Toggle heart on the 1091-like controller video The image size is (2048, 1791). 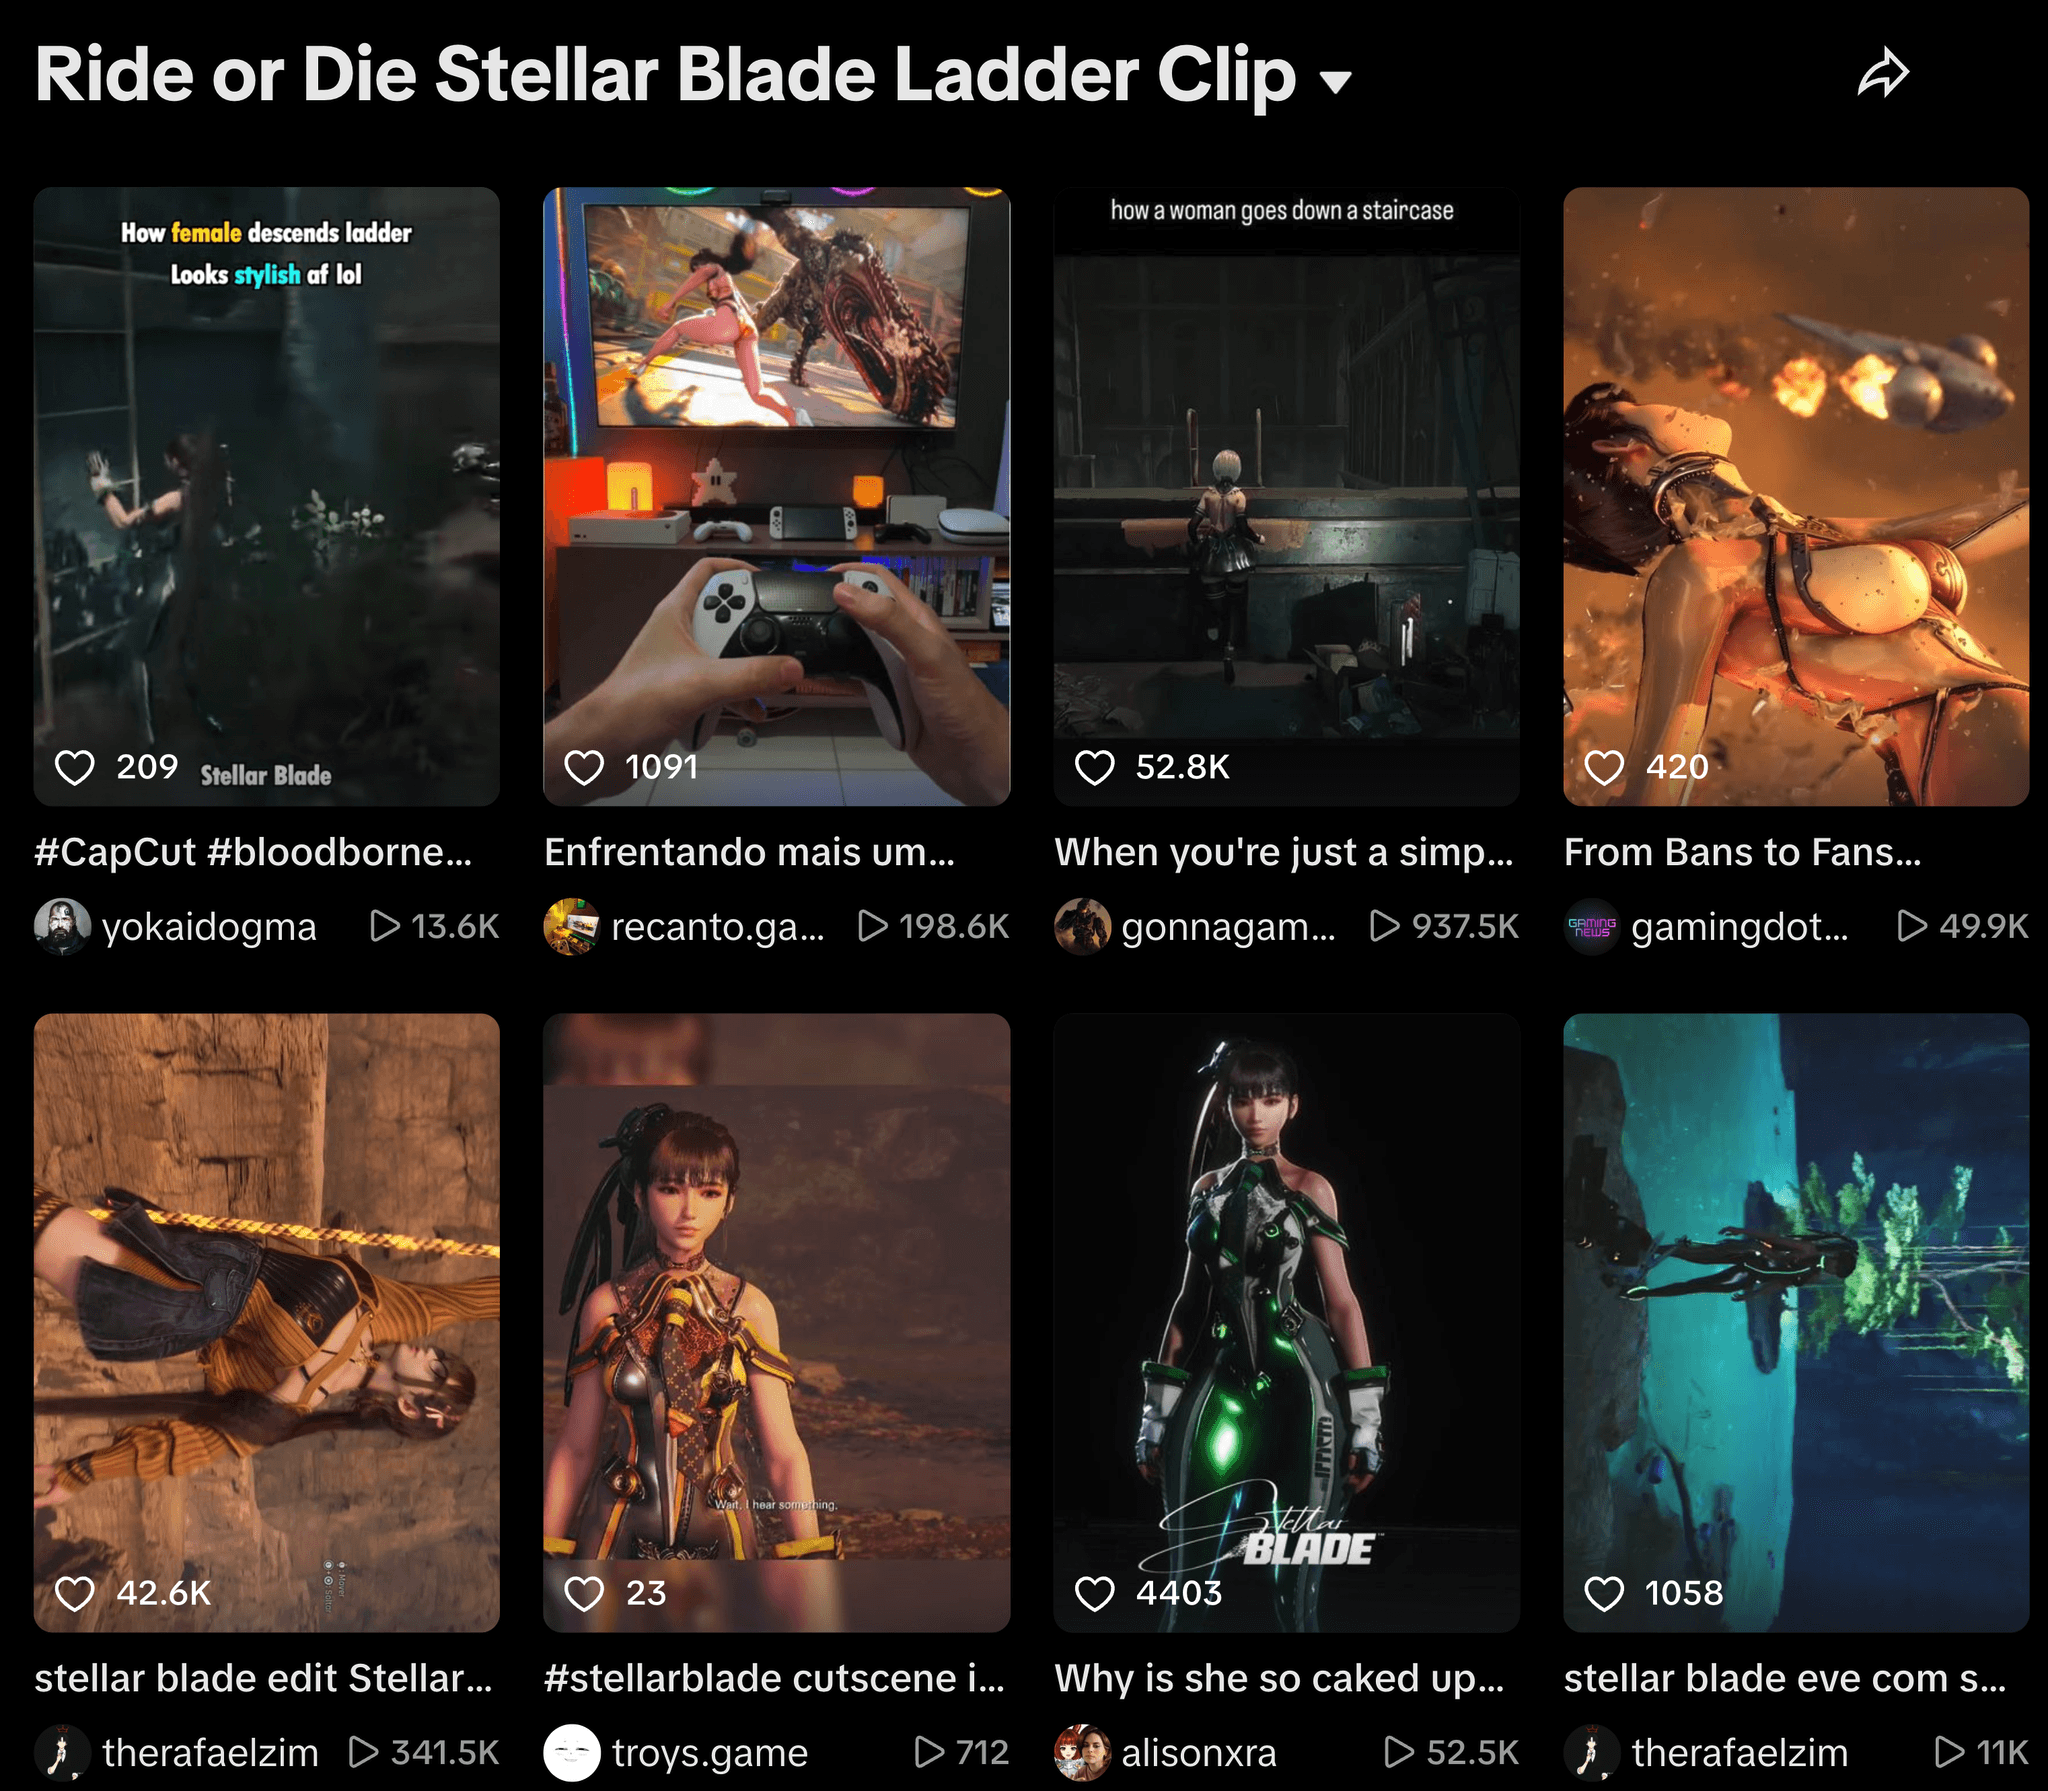pos(584,767)
